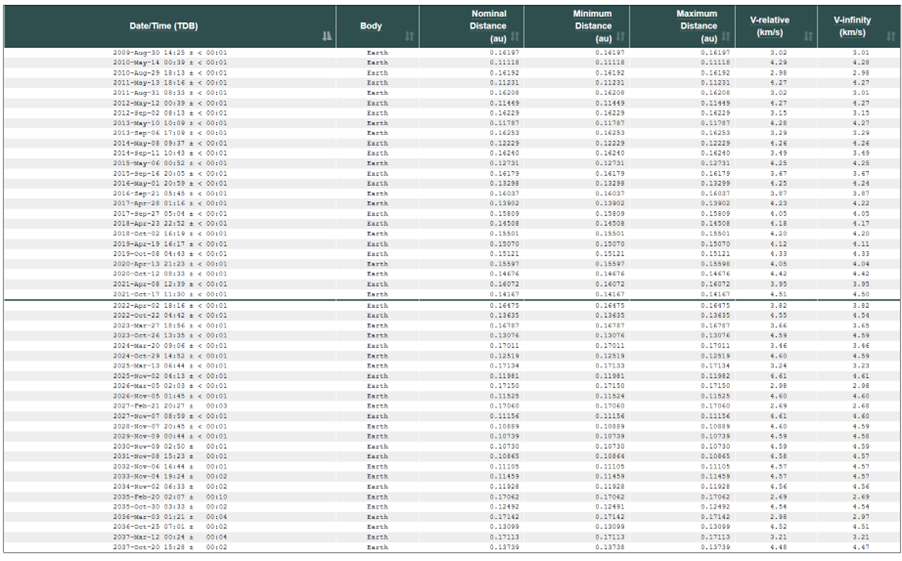The height and width of the screenshot is (561, 902).
Task: Select V-infinity value in the 2021-Oct-17 row
Action: pos(860,294)
